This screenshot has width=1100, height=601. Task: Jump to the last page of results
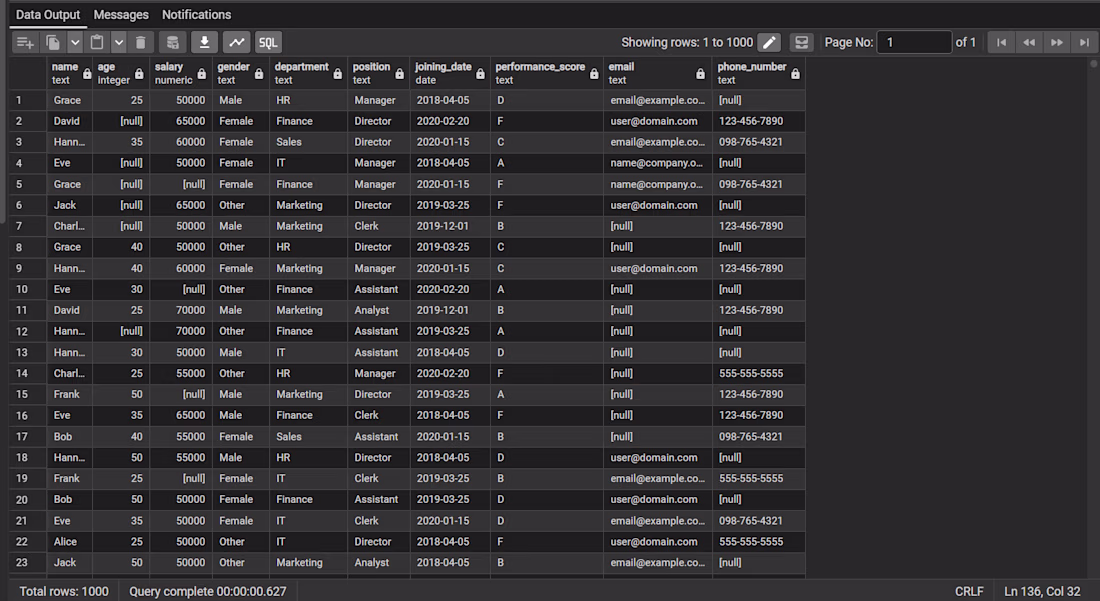click(x=1084, y=42)
